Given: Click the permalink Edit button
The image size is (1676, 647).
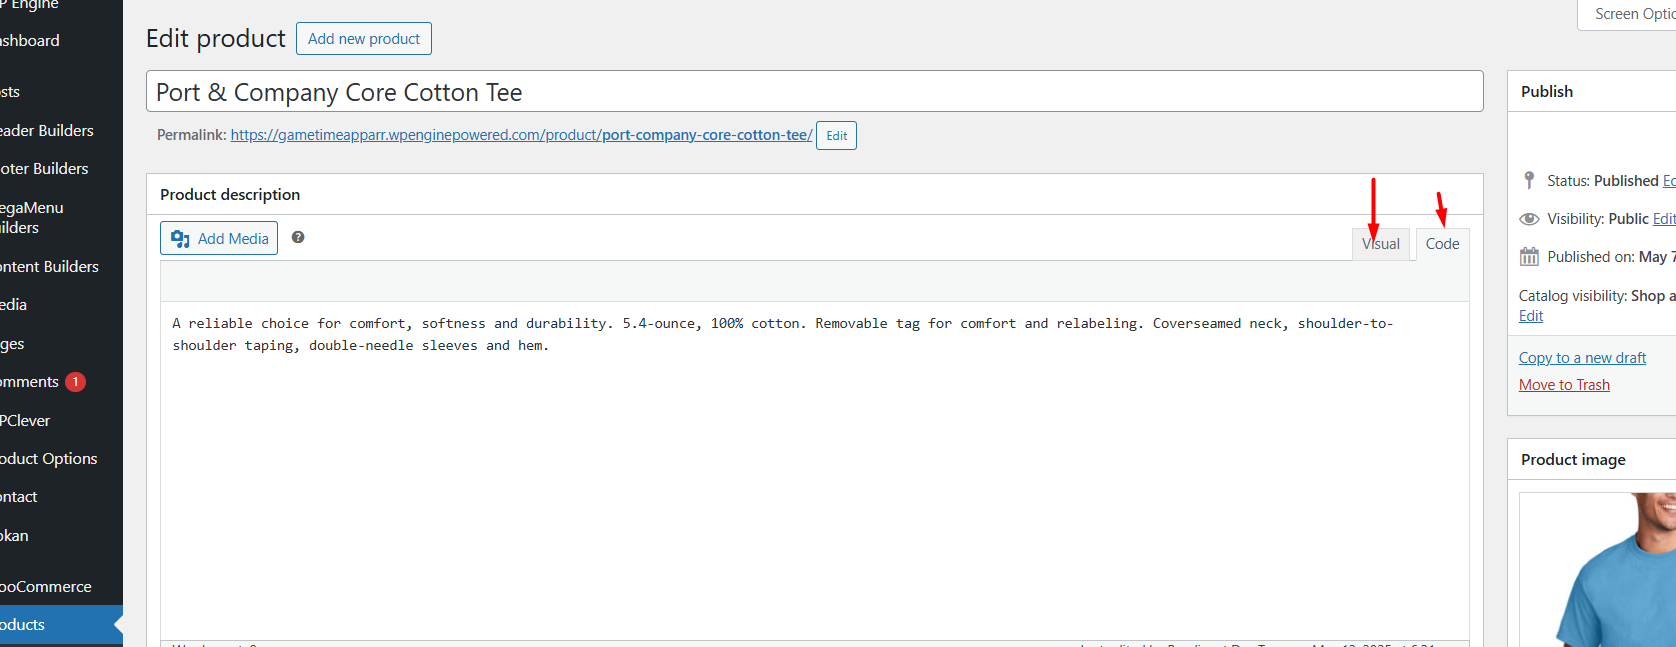Looking at the screenshot, I should click(x=837, y=136).
